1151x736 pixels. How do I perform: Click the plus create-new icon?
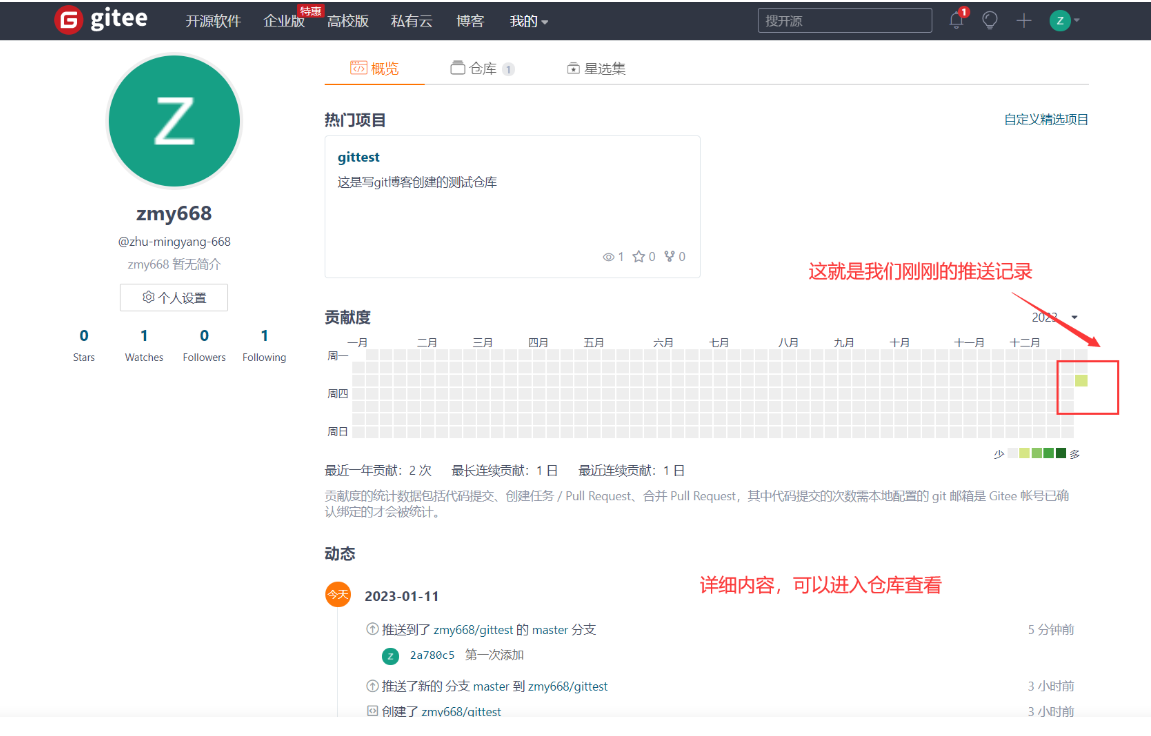(x=1024, y=21)
